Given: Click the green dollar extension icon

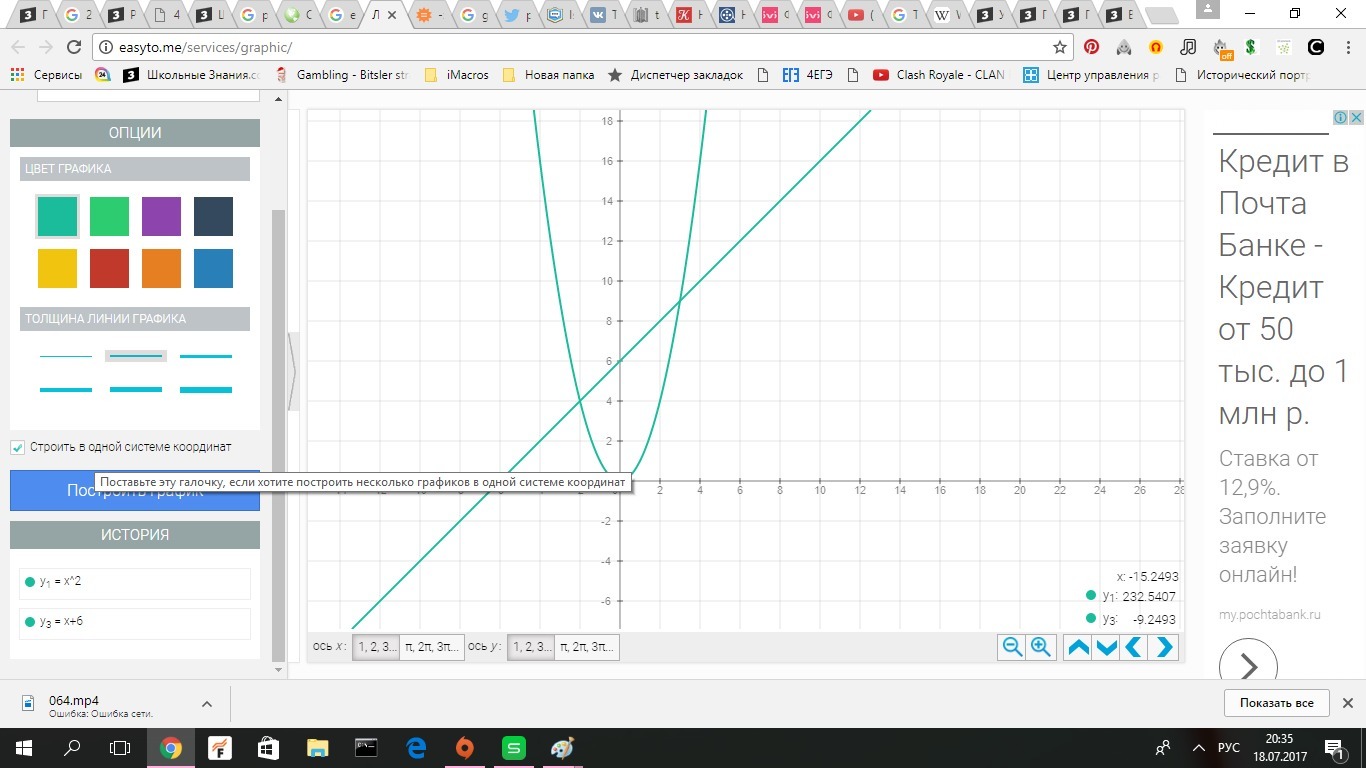Looking at the screenshot, I should 1251,47.
